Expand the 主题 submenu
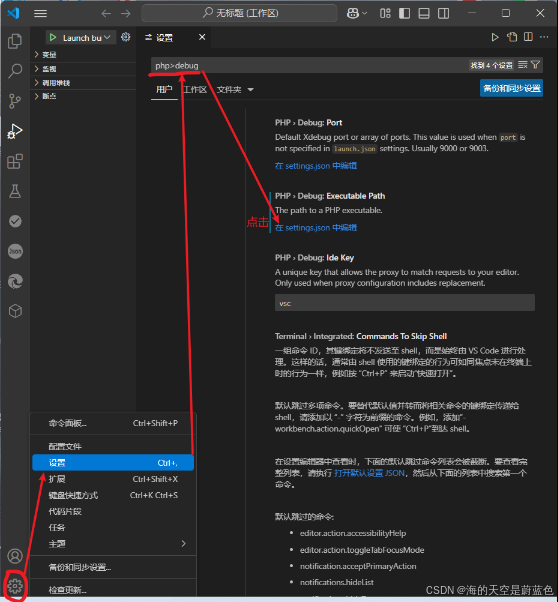The height and width of the screenshot is (602, 558). (113, 544)
